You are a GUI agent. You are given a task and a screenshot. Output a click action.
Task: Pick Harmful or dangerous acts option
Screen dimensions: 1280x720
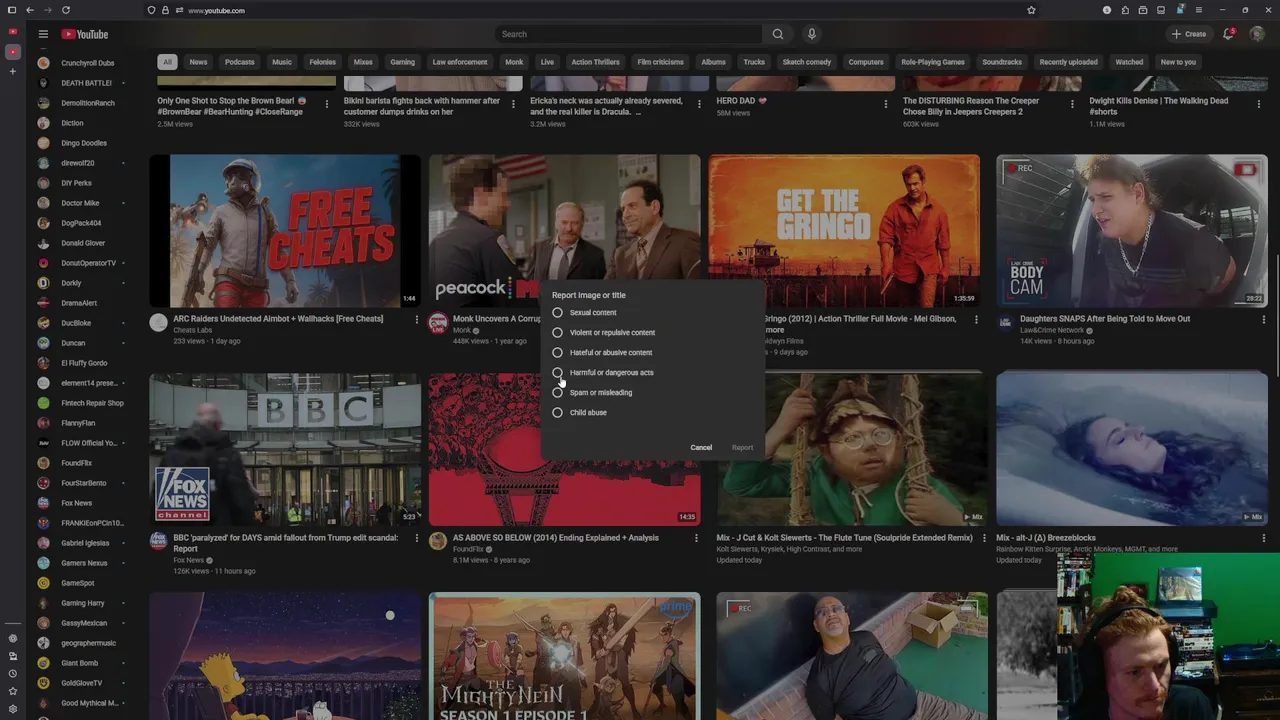point(557,373)
